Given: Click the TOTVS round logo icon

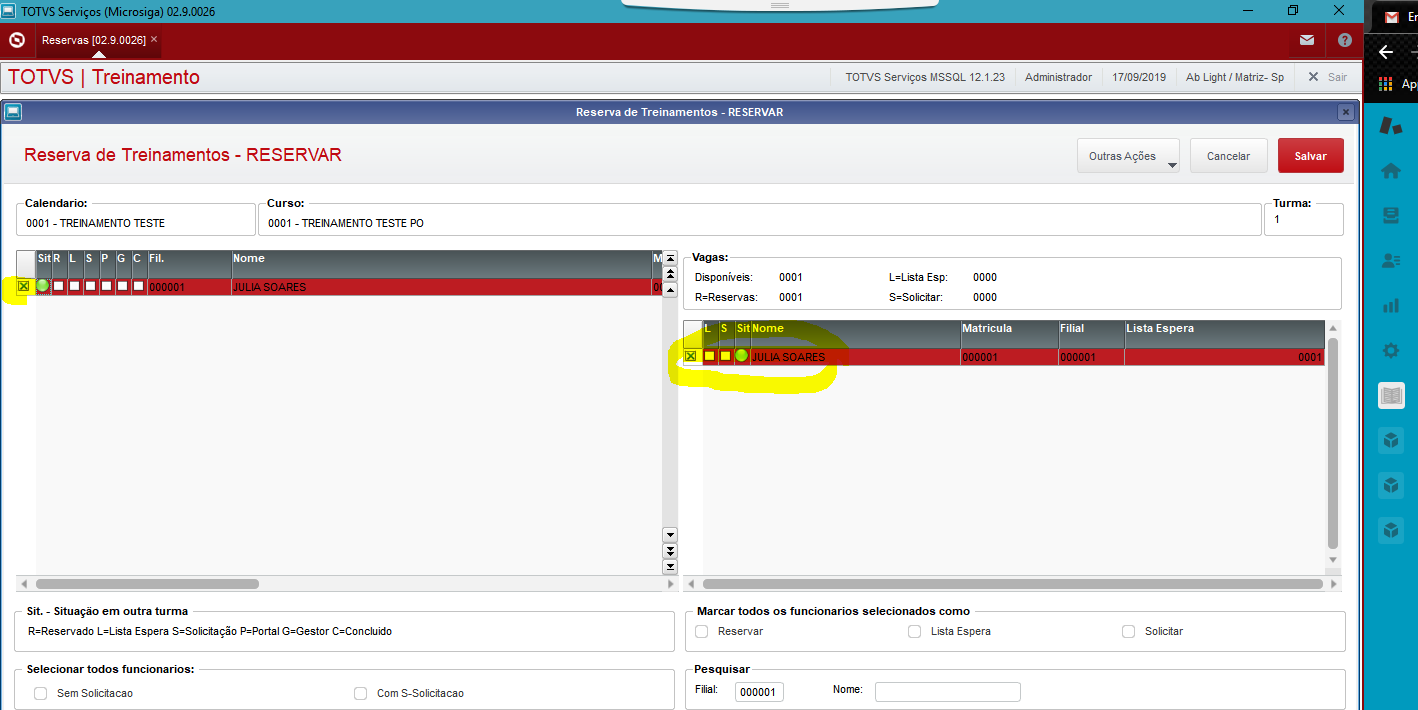Looking at the screenshot, I should 16,41.
